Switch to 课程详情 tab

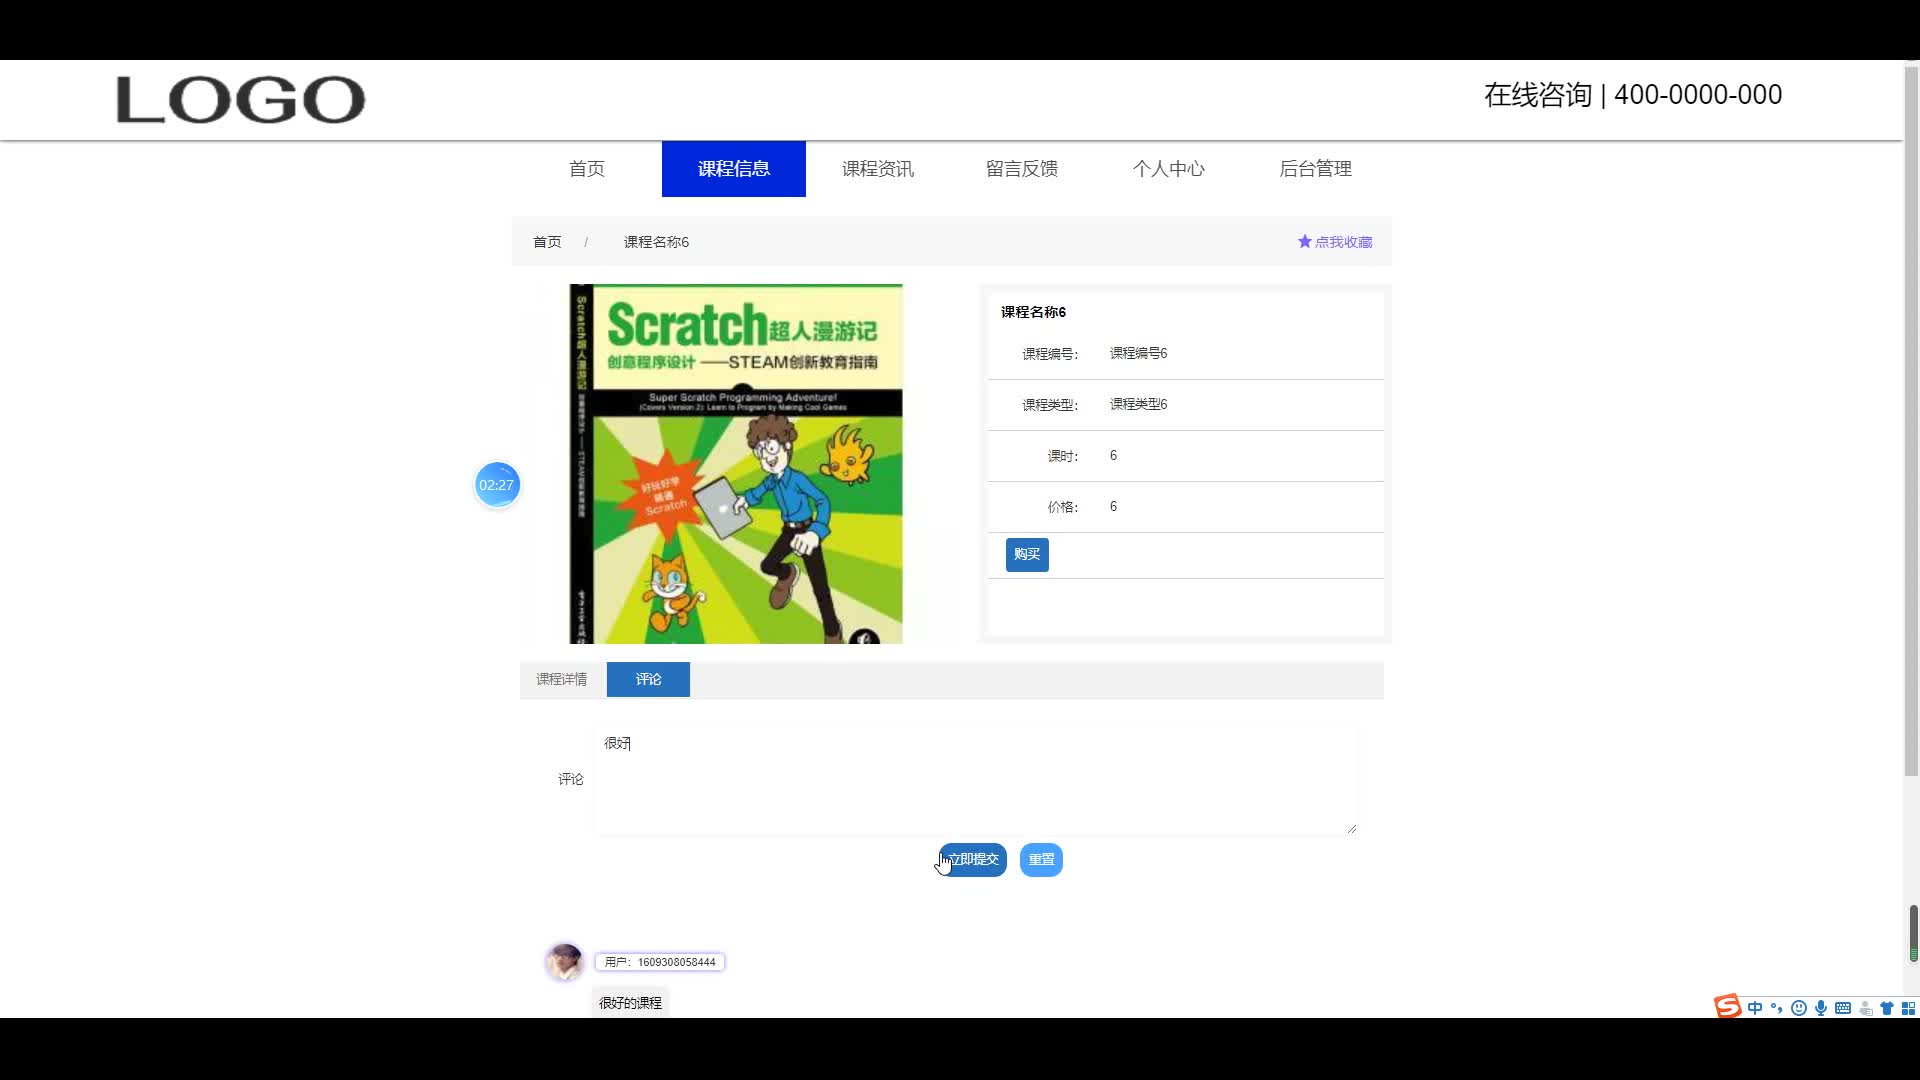pos(562,679)
